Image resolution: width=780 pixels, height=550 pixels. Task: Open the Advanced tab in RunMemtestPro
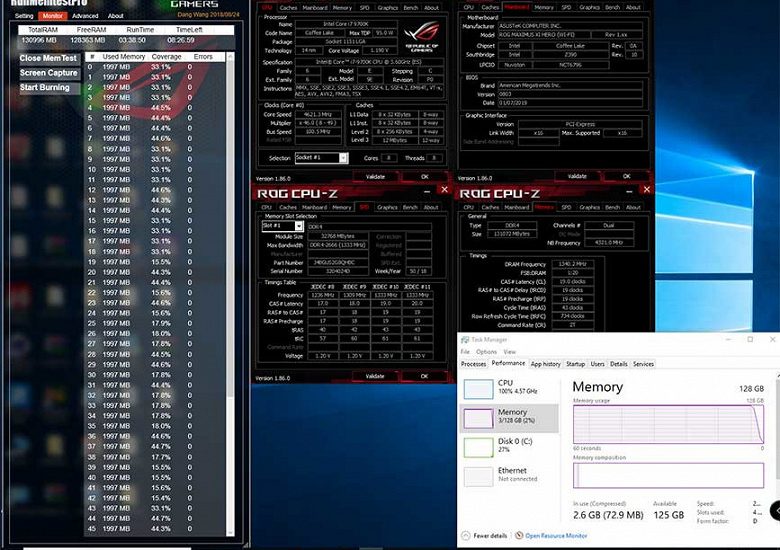[85, 16]
